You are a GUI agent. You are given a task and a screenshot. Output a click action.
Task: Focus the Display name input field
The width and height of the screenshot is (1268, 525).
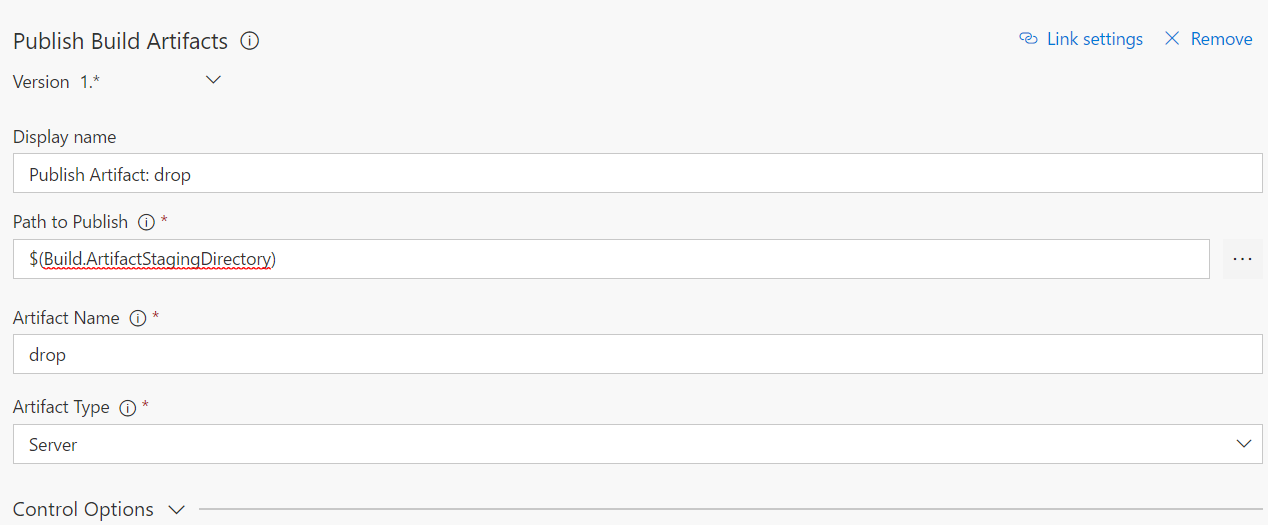click(637, 174)
